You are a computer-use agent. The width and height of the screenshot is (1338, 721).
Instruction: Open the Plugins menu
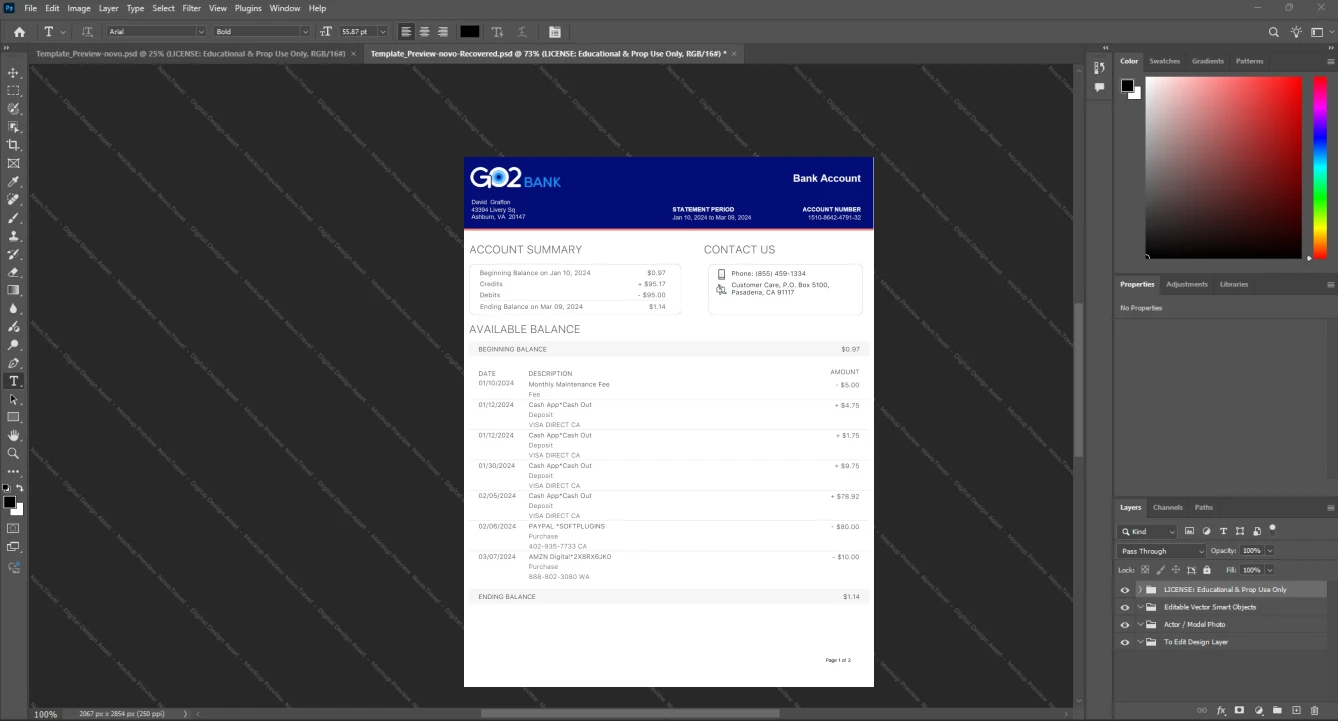point(248,8)
